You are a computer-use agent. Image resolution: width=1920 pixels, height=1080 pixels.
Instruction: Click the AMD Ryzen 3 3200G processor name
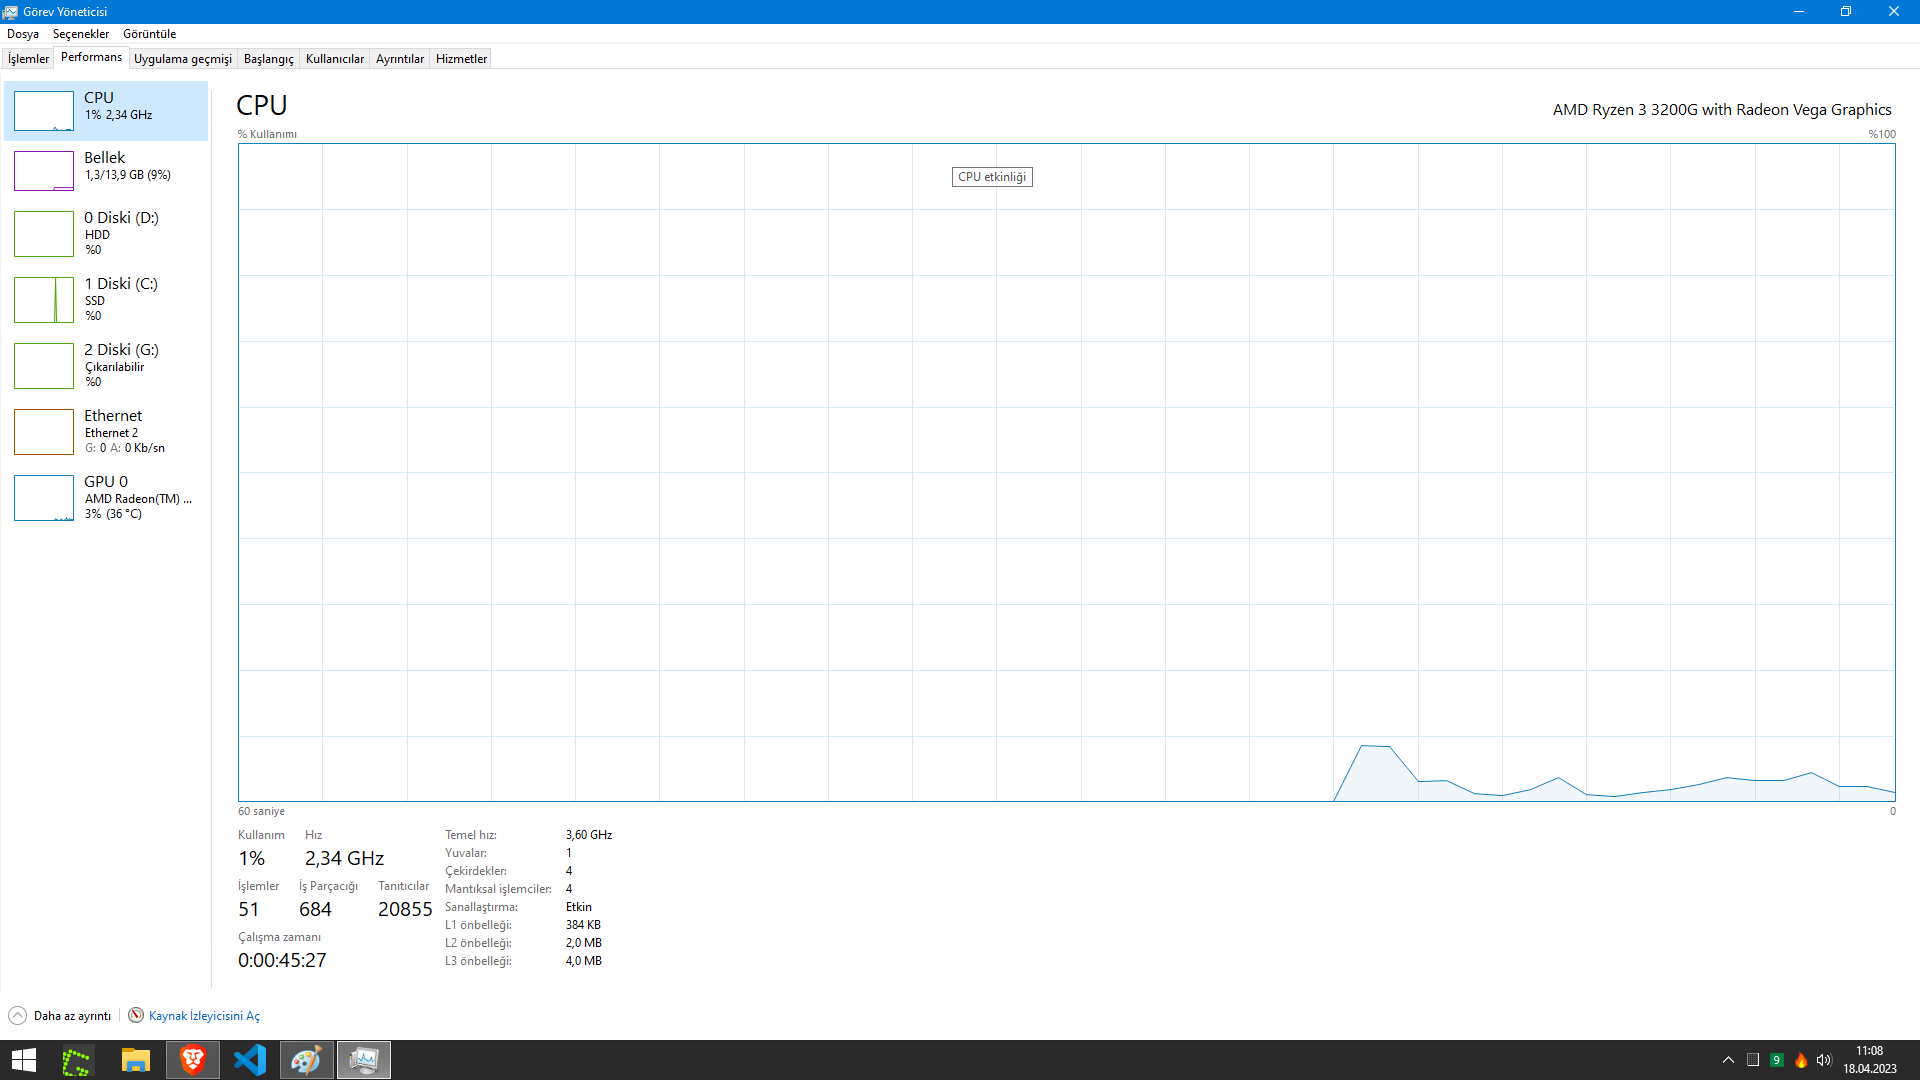1722,110
